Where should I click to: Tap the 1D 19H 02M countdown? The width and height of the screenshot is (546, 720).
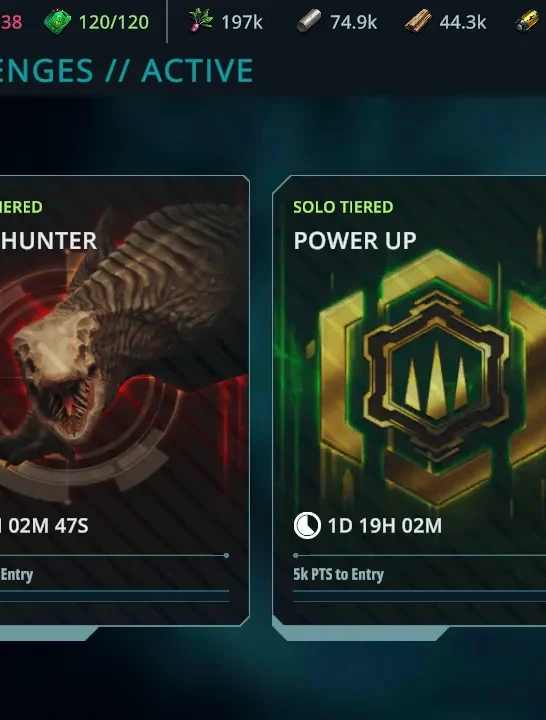coord(385,526)
